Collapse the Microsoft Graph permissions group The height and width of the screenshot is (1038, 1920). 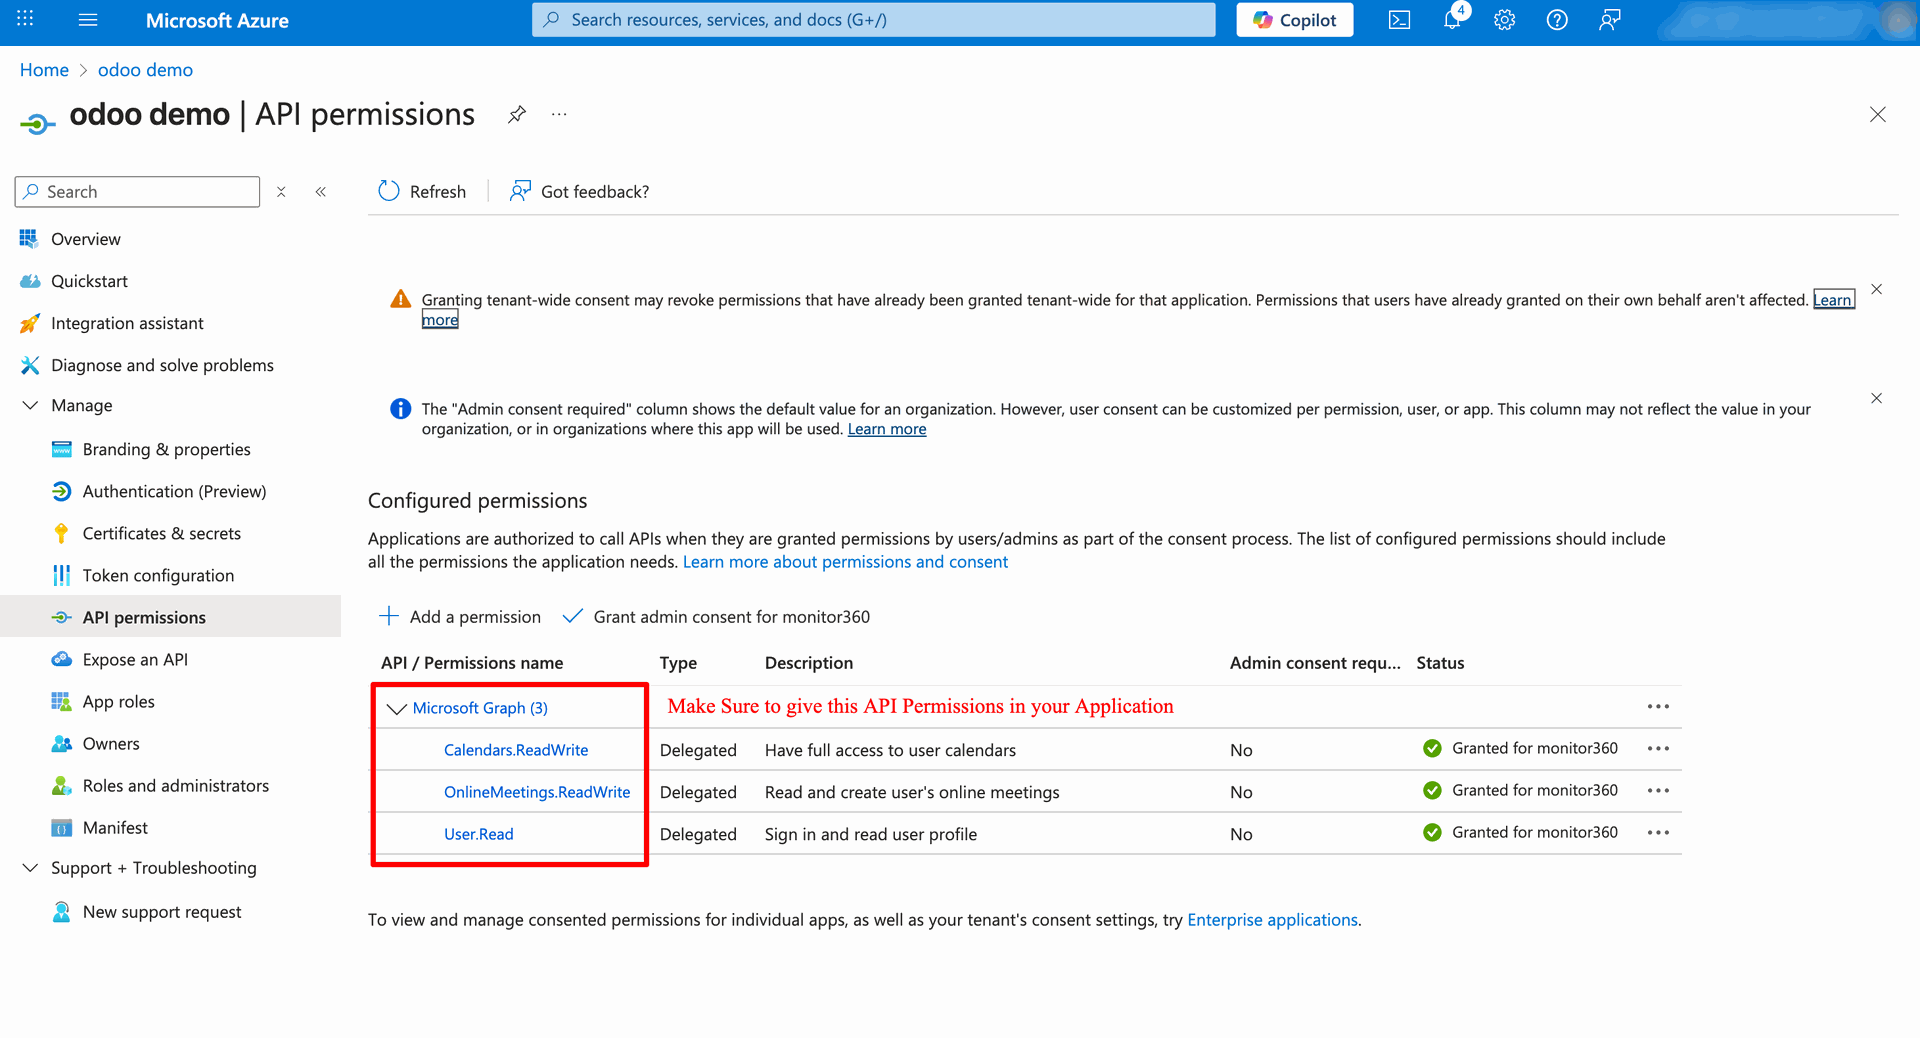[x=396, y=708]
